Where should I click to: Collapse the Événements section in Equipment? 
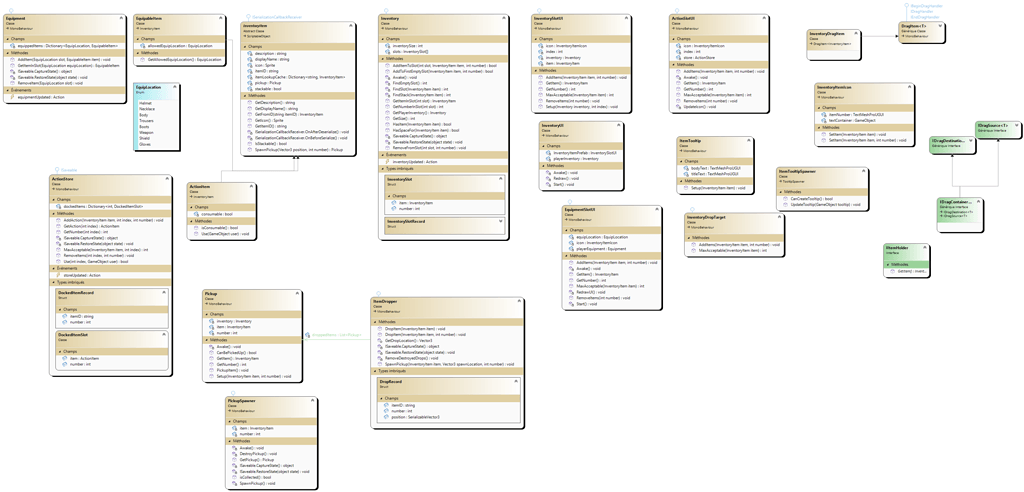coord(8,90)
